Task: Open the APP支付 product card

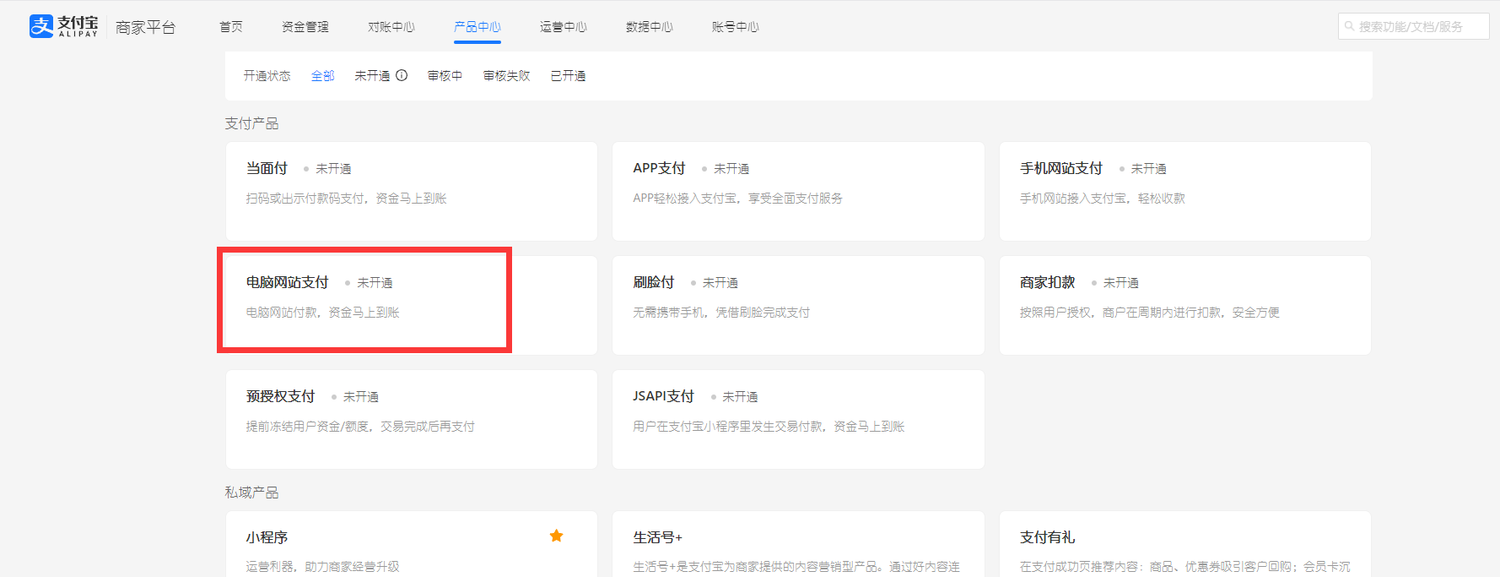Action: click(x=798, y=191)
